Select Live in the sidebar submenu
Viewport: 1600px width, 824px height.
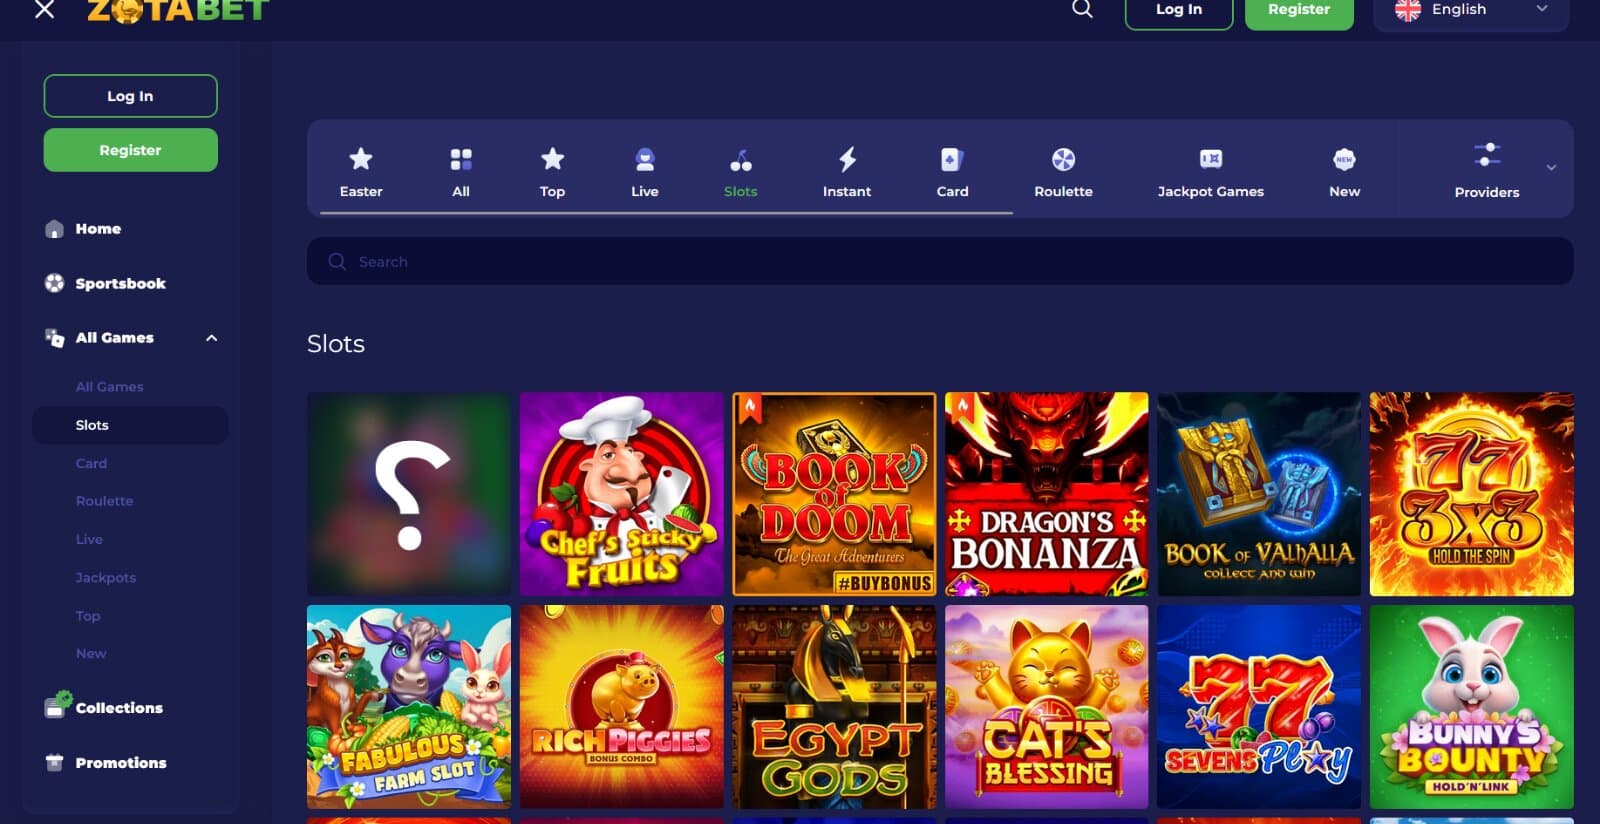[x=89, y=539]
